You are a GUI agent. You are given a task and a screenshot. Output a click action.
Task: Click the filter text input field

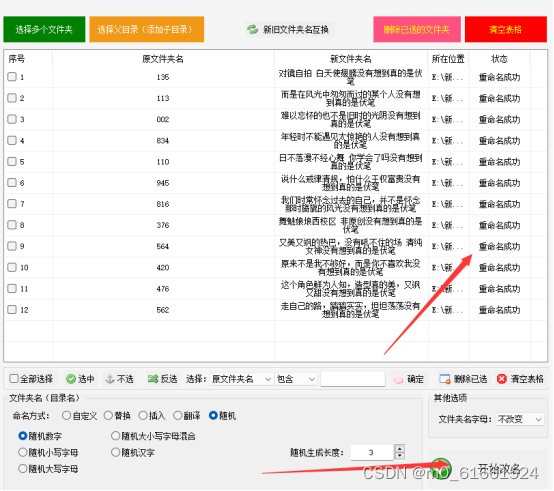(x=353, y=379)
